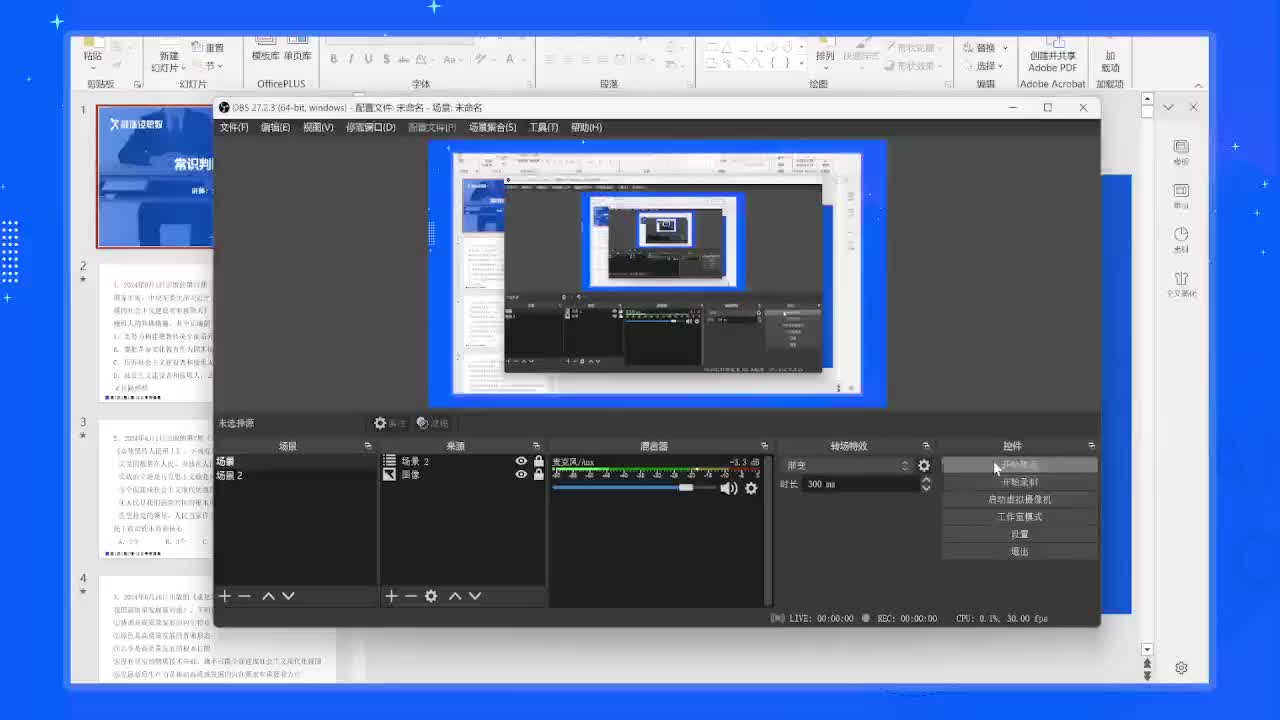Select slide 2 thumbnail in PowerPoint
This screenshot has width=1280, height=720.
(x=156, y=332)
